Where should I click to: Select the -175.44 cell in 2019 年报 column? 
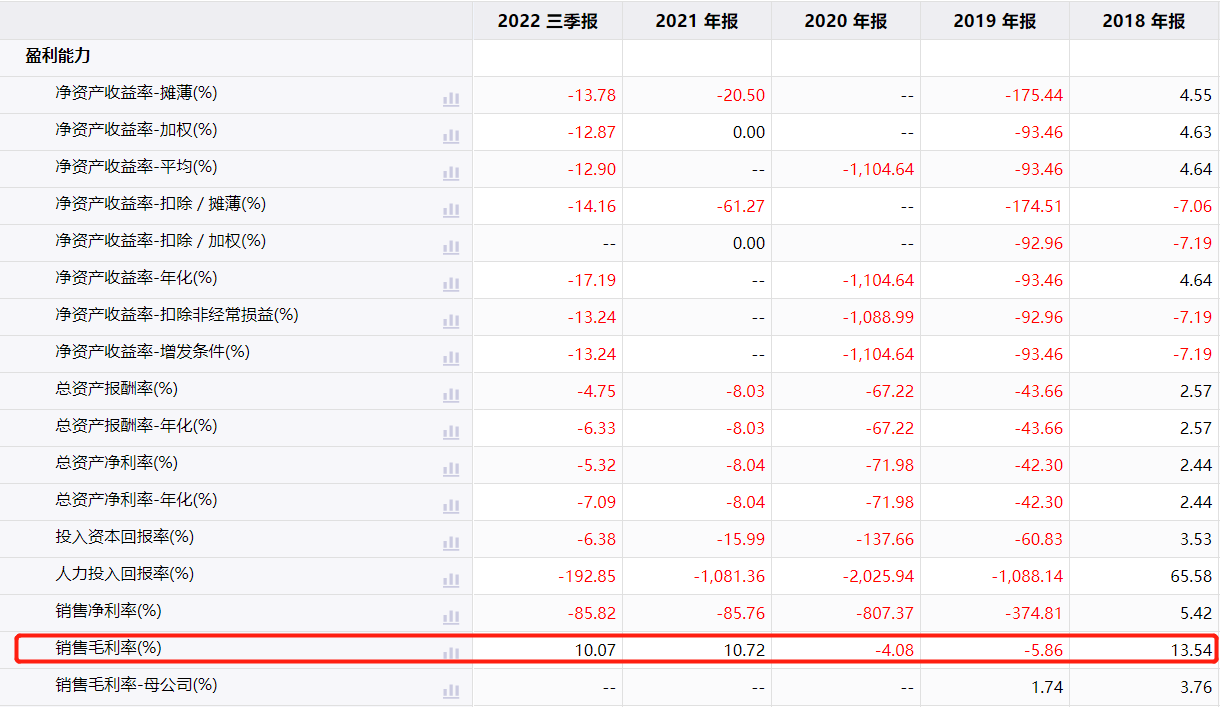(1034, 96)
